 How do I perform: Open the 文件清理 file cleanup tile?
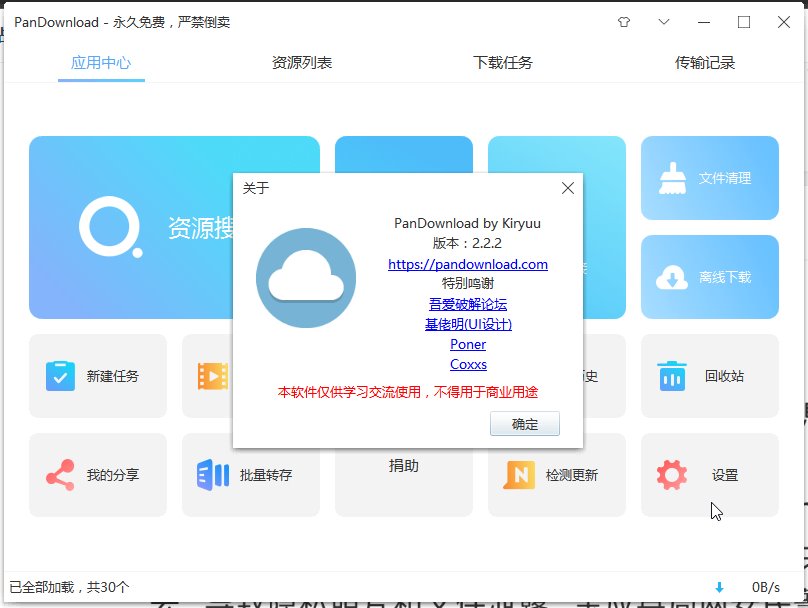pos(709,178)
